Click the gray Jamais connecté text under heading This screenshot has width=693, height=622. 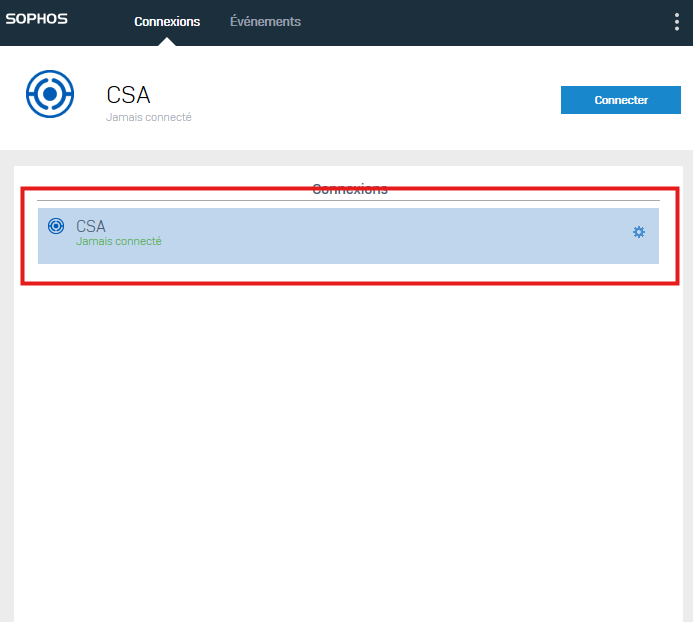pos(148,117)
